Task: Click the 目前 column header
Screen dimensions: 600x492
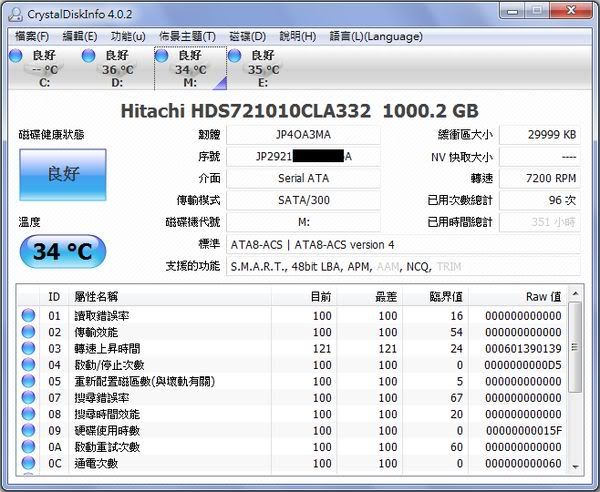Action: (304, 297)
